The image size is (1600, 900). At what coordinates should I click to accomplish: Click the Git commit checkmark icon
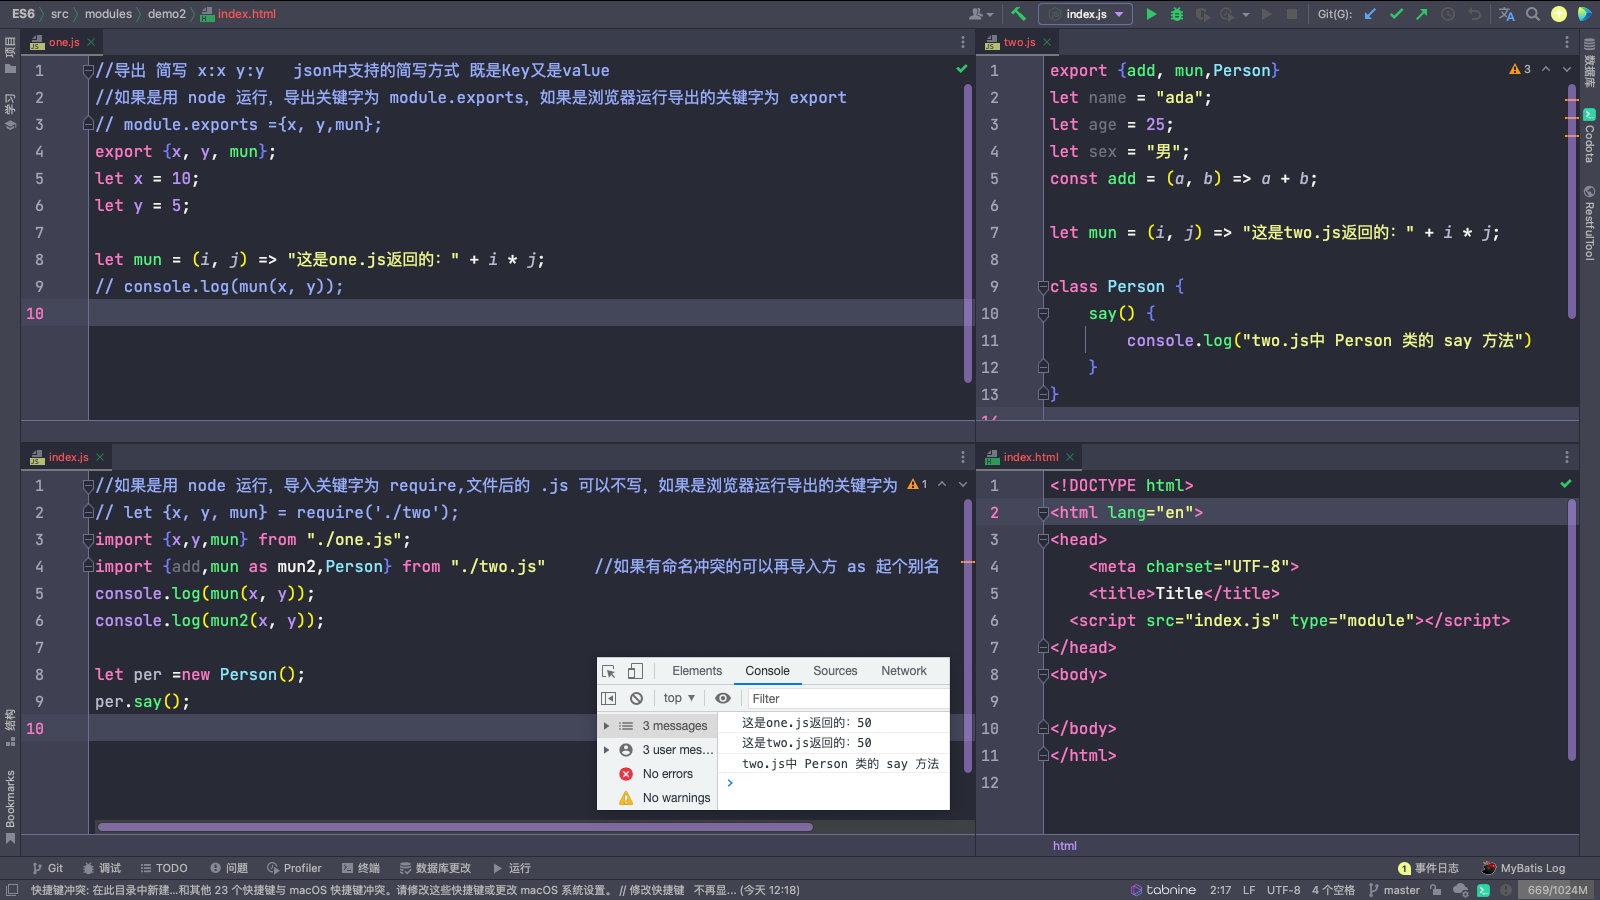pyautogui.click(x=1396, y=14)
